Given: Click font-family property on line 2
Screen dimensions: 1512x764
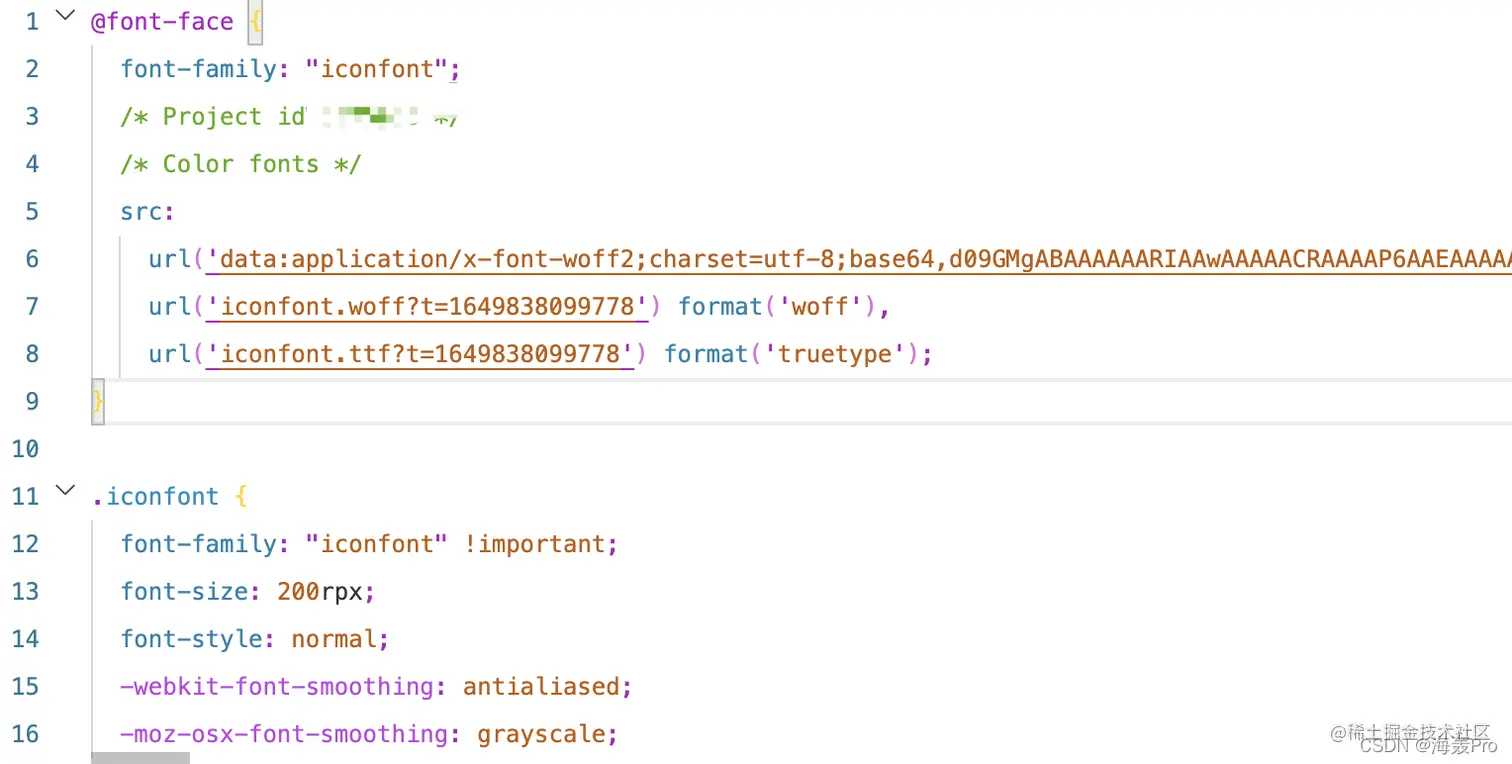Looking at the screenshot, I should point(198,69).
